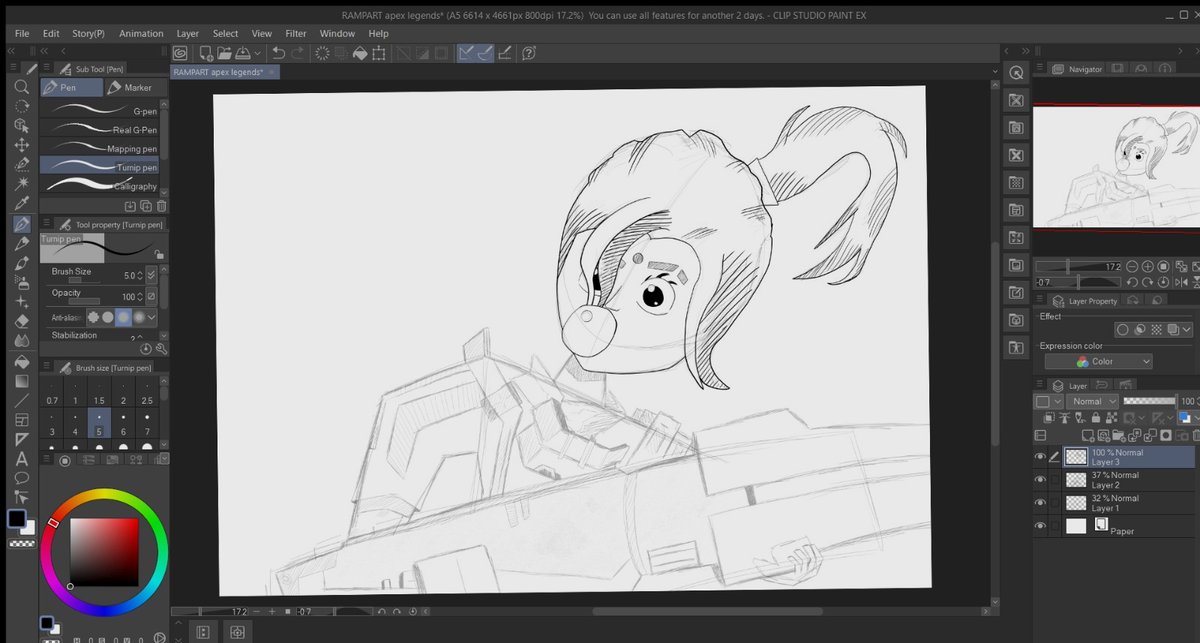The height and width of the screenshot is (643, 1200).
Task: Select the Operation object tool
Action: point(21,126)
